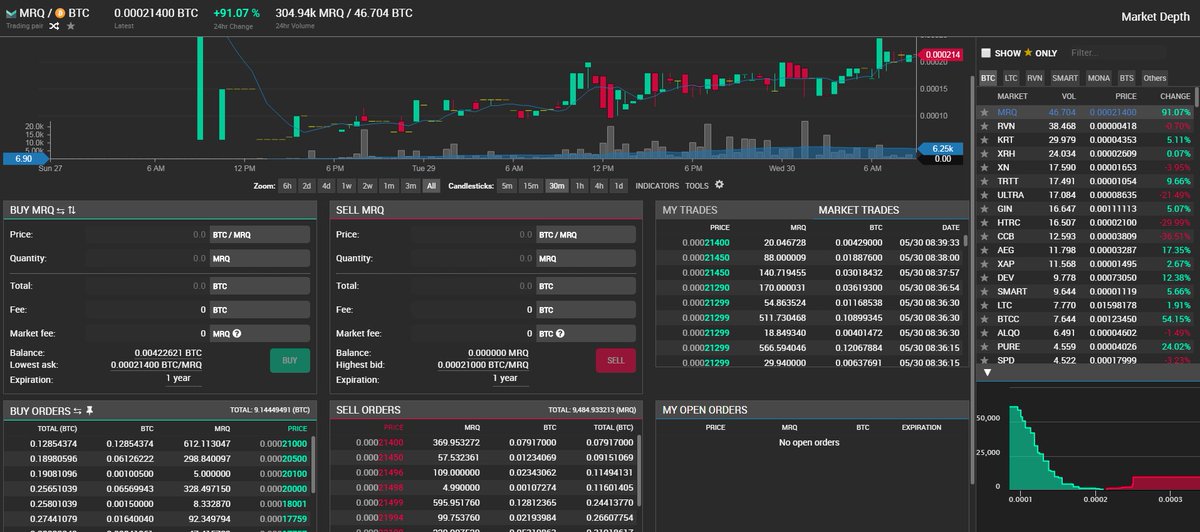Switch to LTC markets tab
Viewport: 1200px width, 532px height.
click(1011, 77)
